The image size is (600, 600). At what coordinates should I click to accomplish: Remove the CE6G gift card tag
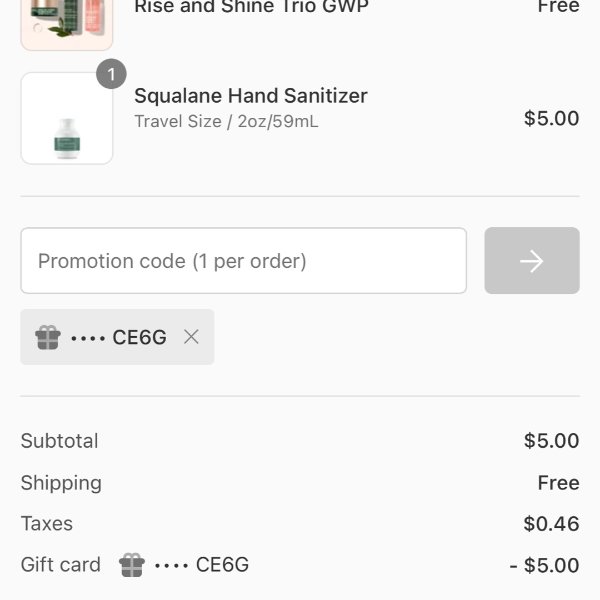coord(191,337)
